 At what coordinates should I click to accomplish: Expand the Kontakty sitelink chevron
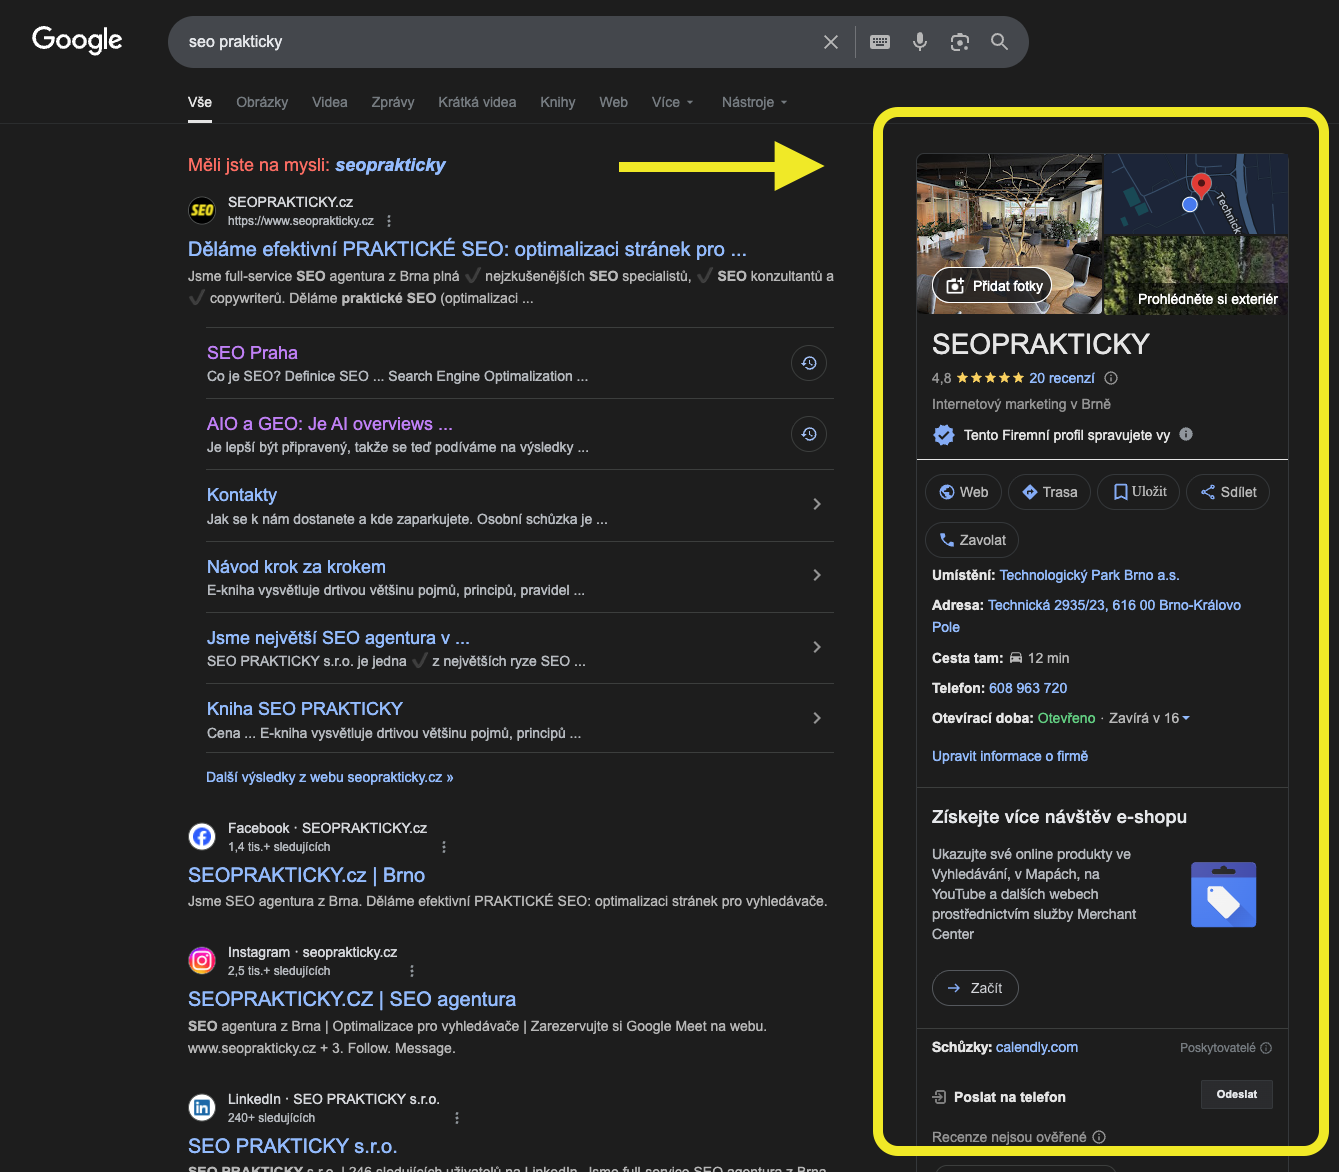pyautogui.click(x=817, y=504)
